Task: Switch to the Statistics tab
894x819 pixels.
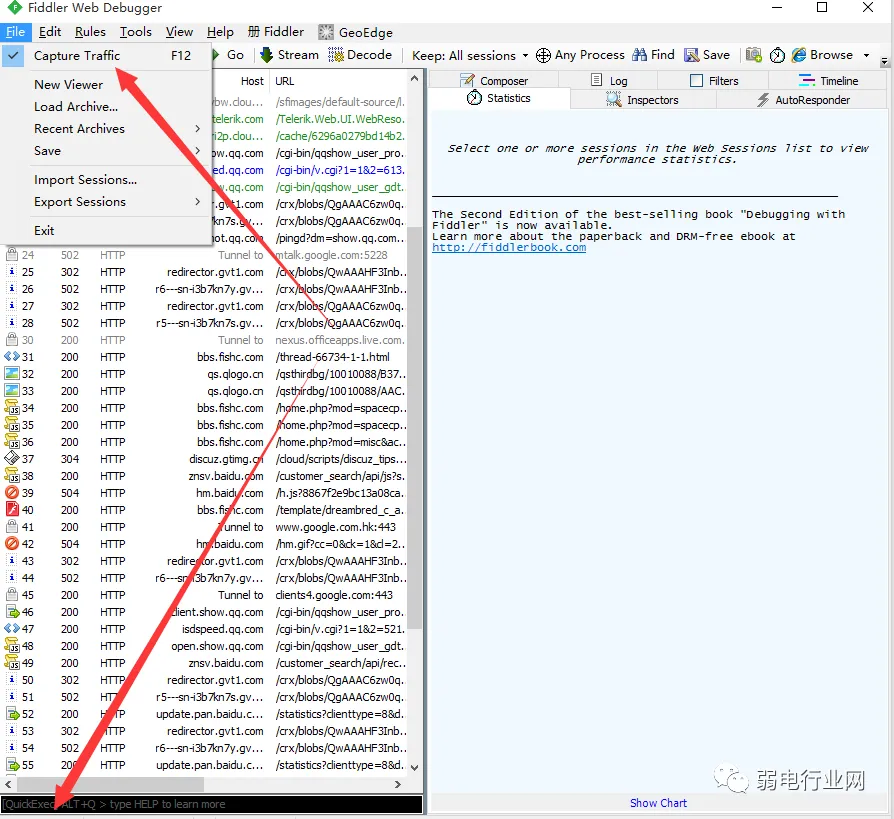Action: 499,98
